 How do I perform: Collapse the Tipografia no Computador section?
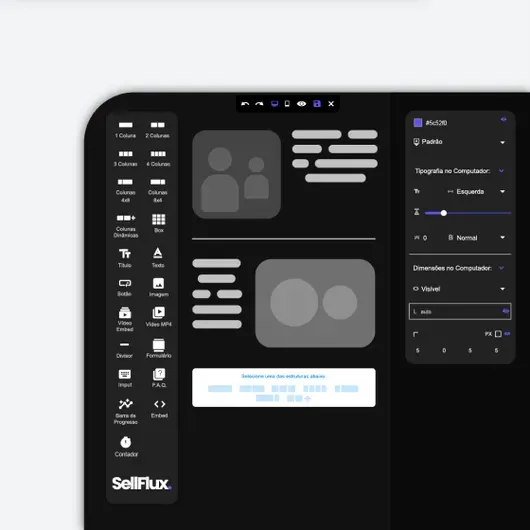pyautogui.click(x=501, y=171)
